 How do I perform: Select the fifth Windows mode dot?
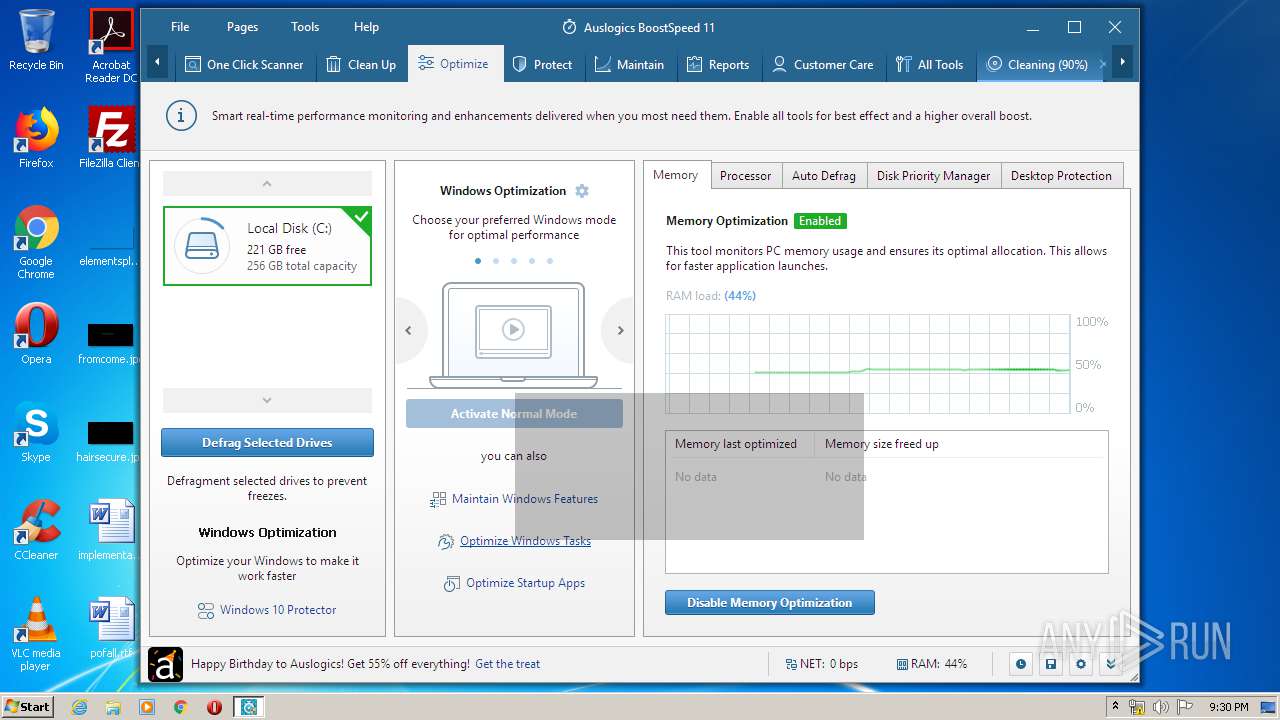coord(550,261)
